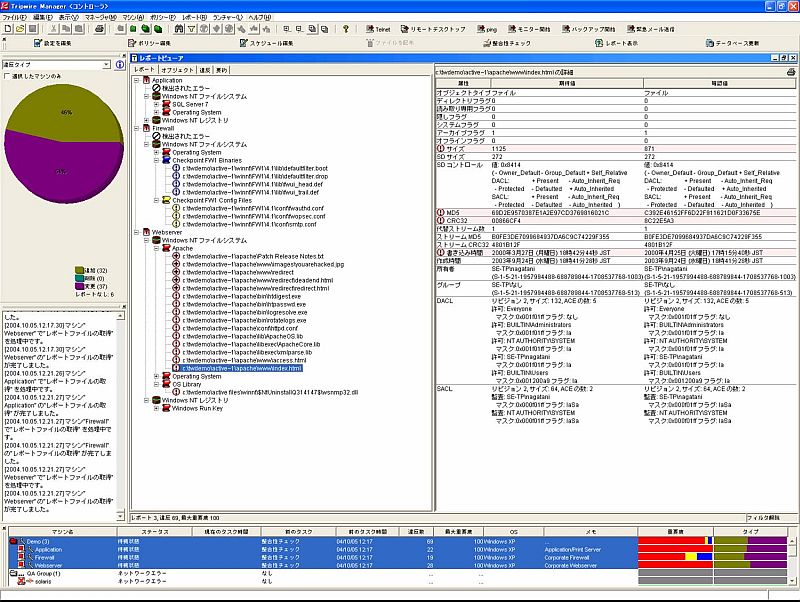
Task: Open the 違反タイプ dropdown above pie chart
Action: [x=106, y=64]
